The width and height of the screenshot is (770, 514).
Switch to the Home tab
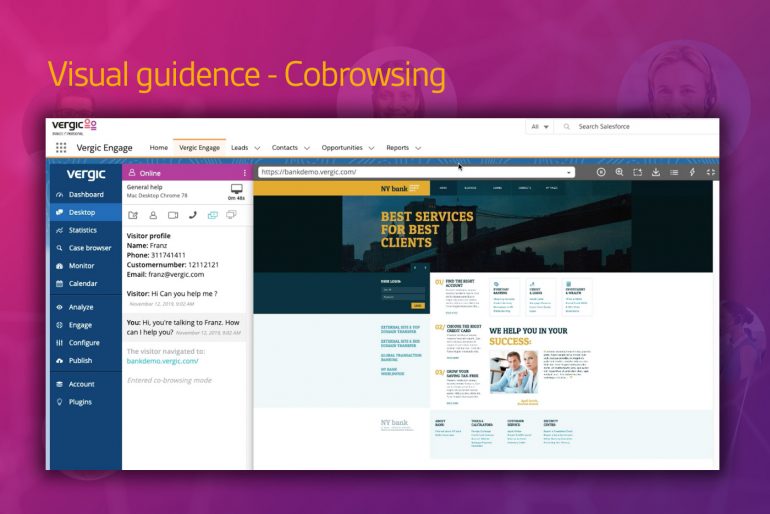(159, 147)
